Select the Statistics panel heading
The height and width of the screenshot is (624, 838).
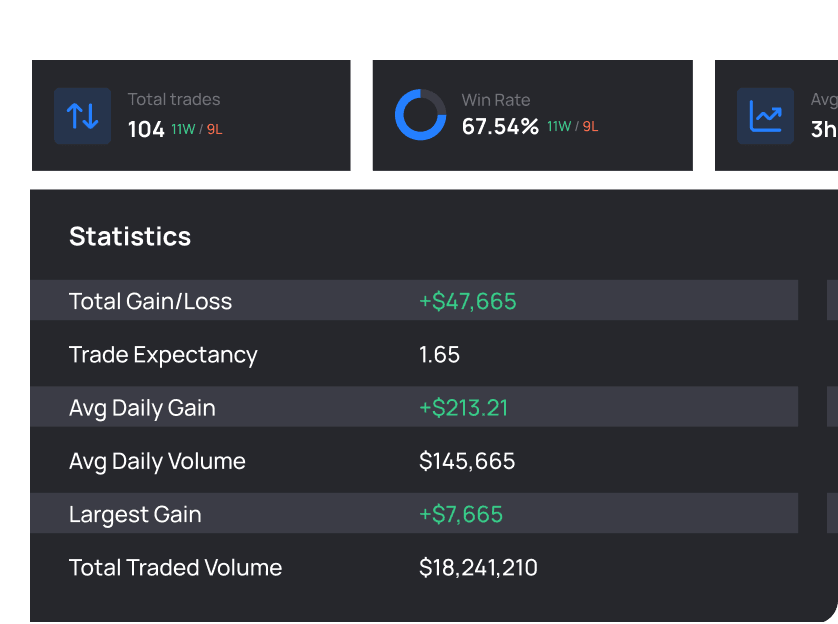click(130, 236)
